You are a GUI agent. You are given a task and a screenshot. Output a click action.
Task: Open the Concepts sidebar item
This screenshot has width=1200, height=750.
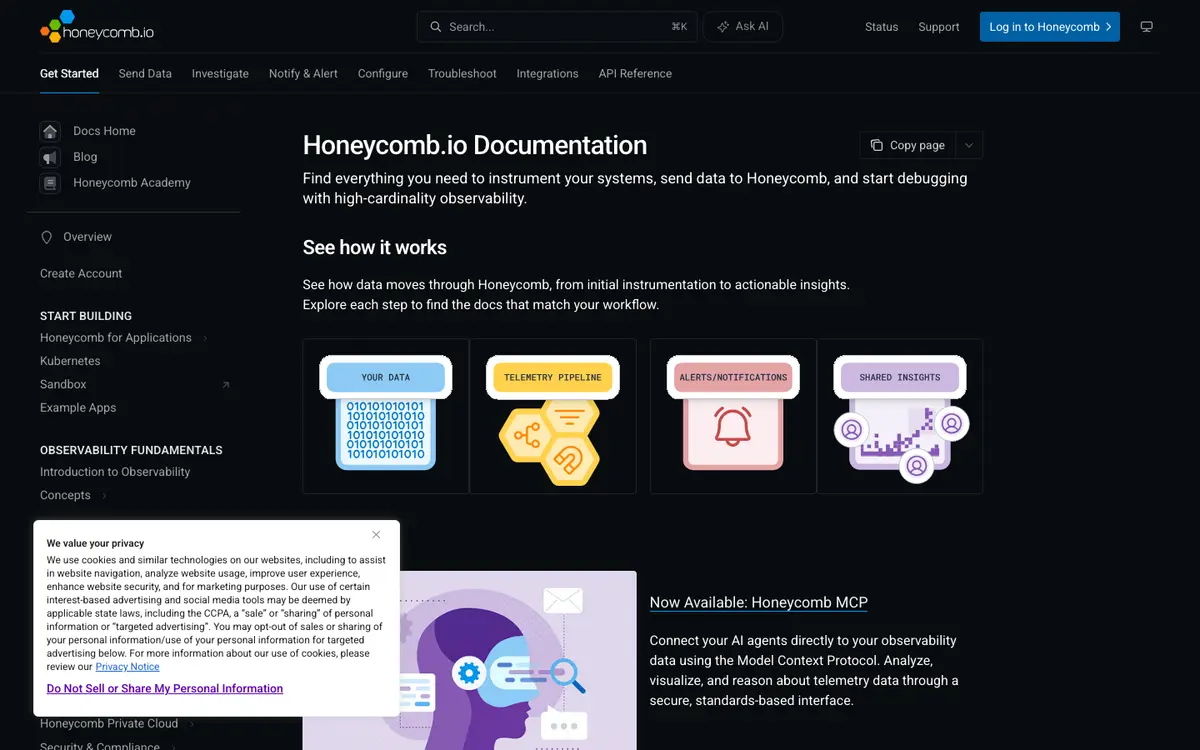click(65, 496)
